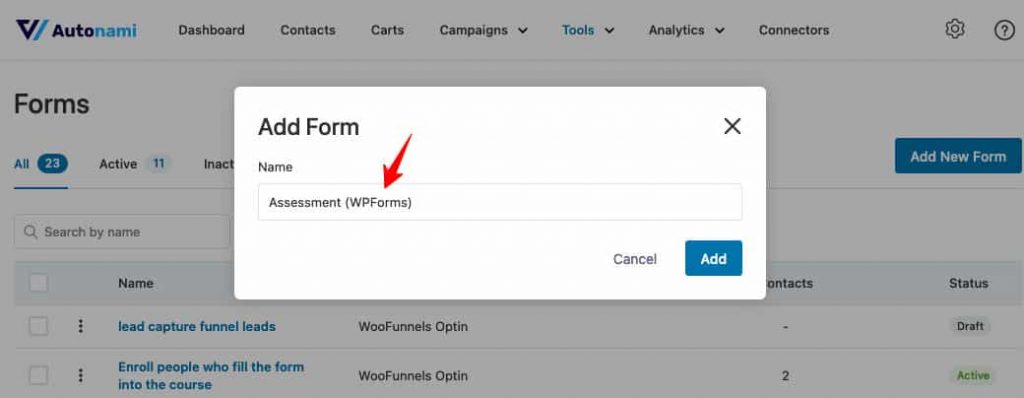
Task: Click the Autonami logo
Action: pyautogui.click(x=76, y=30)
